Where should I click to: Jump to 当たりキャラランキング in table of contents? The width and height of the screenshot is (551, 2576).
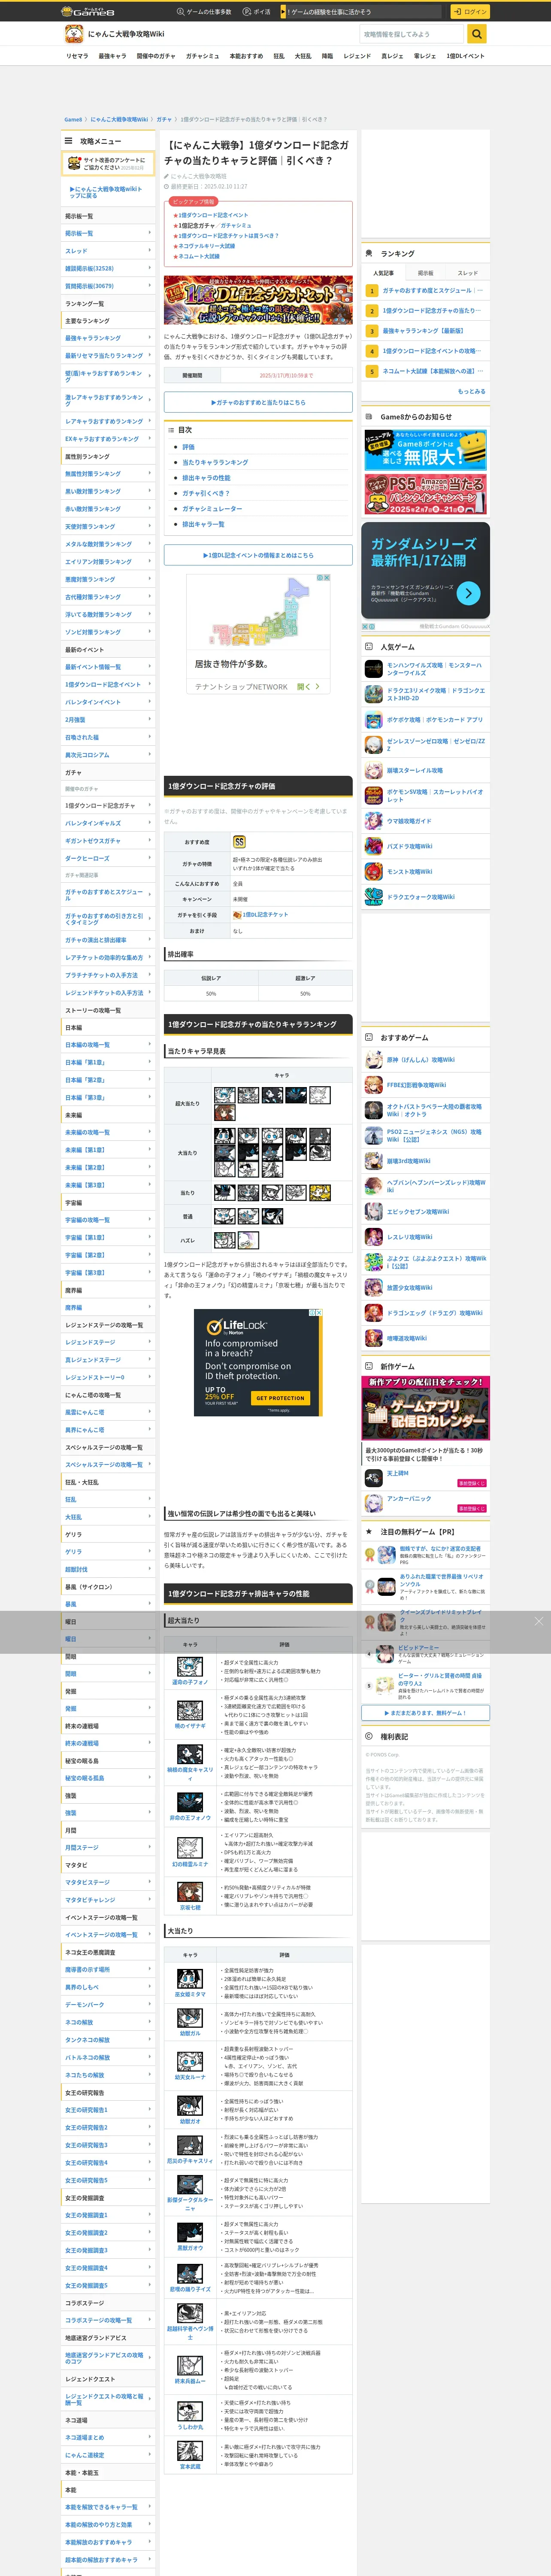[x=215, y=463]
